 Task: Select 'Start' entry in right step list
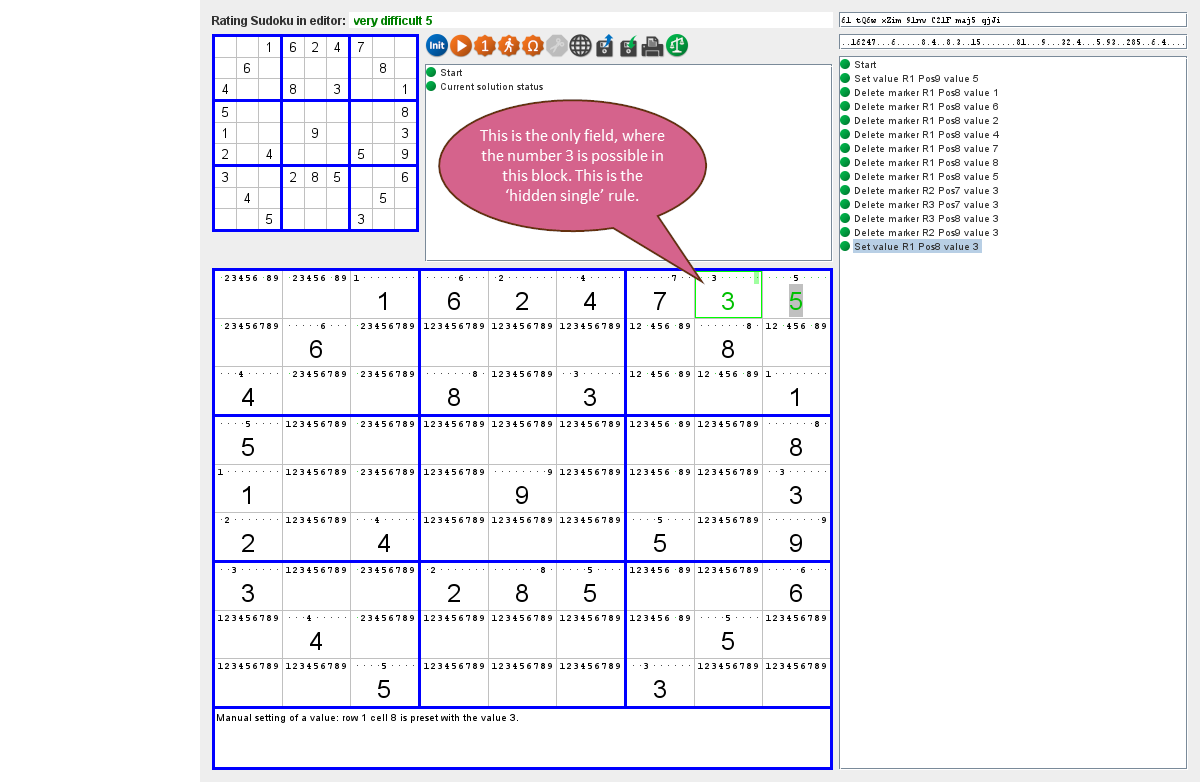[x=858, y=64]
